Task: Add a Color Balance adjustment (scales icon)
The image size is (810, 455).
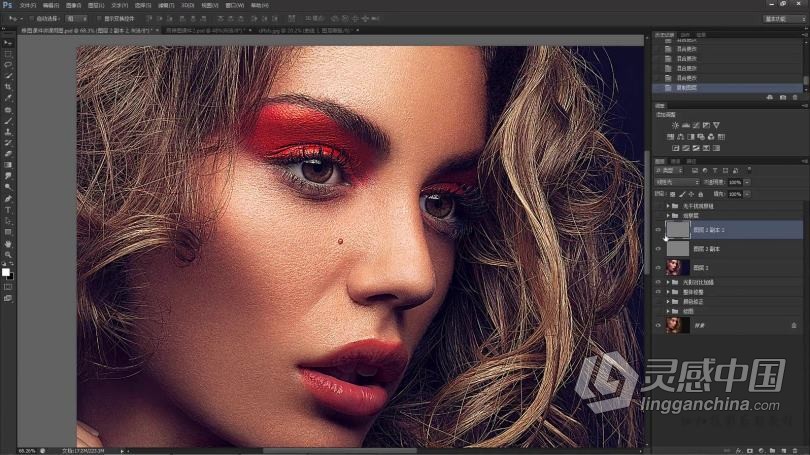Action: pos(681,137)
